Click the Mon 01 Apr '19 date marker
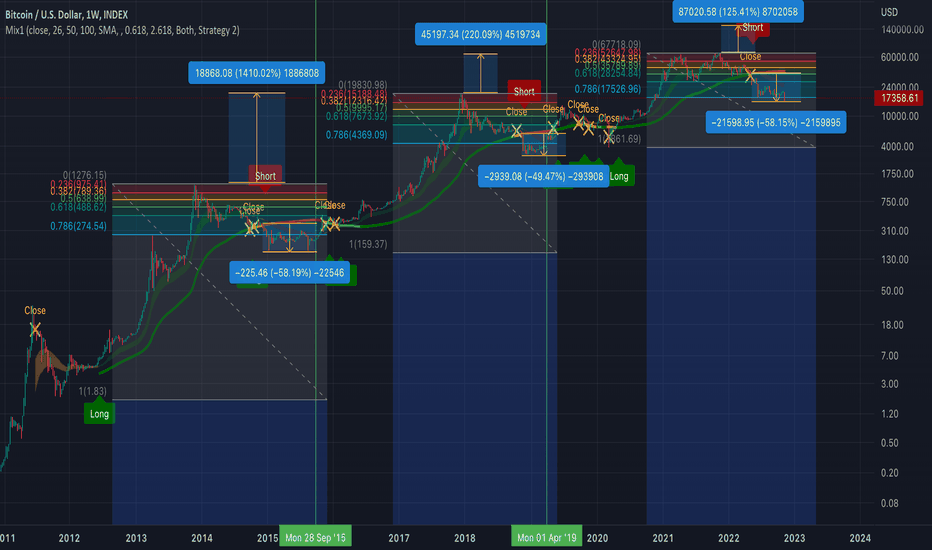This screenshot has height=550, width=932. 546,538
